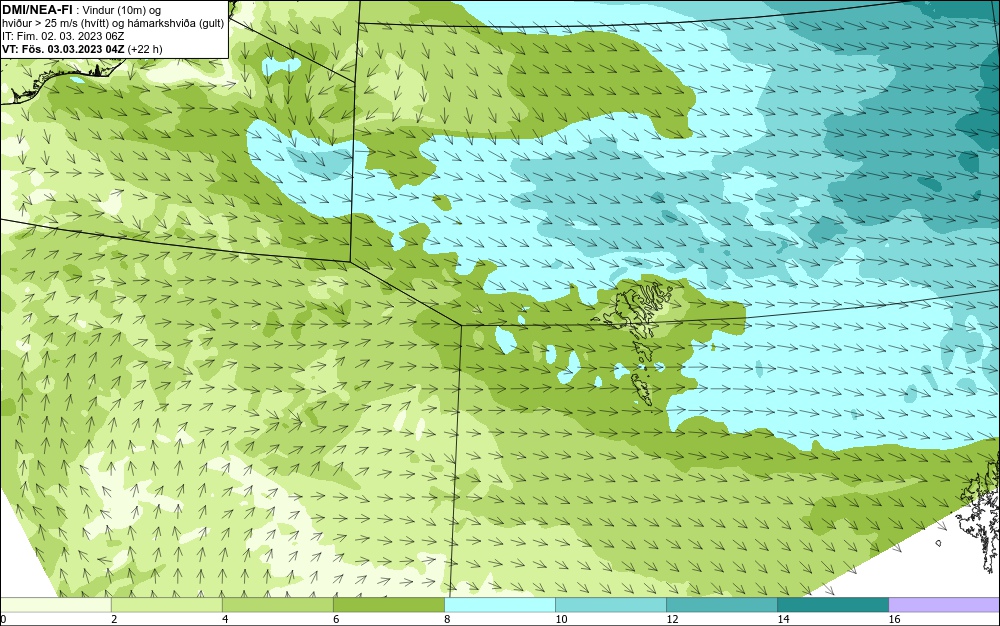The image size is (1000, 626).
Task: Click the purple legend swatch above 16 m/s
Action: [944, 604]
